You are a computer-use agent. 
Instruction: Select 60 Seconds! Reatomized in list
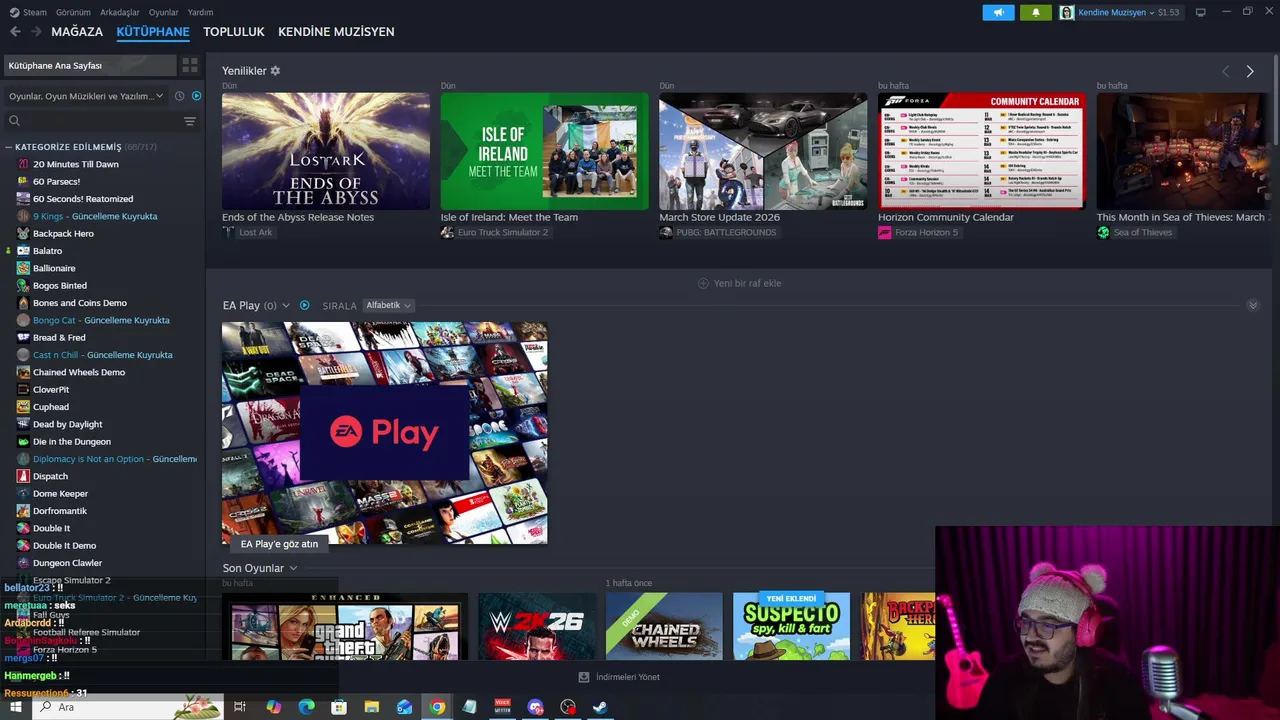[83, 199]
